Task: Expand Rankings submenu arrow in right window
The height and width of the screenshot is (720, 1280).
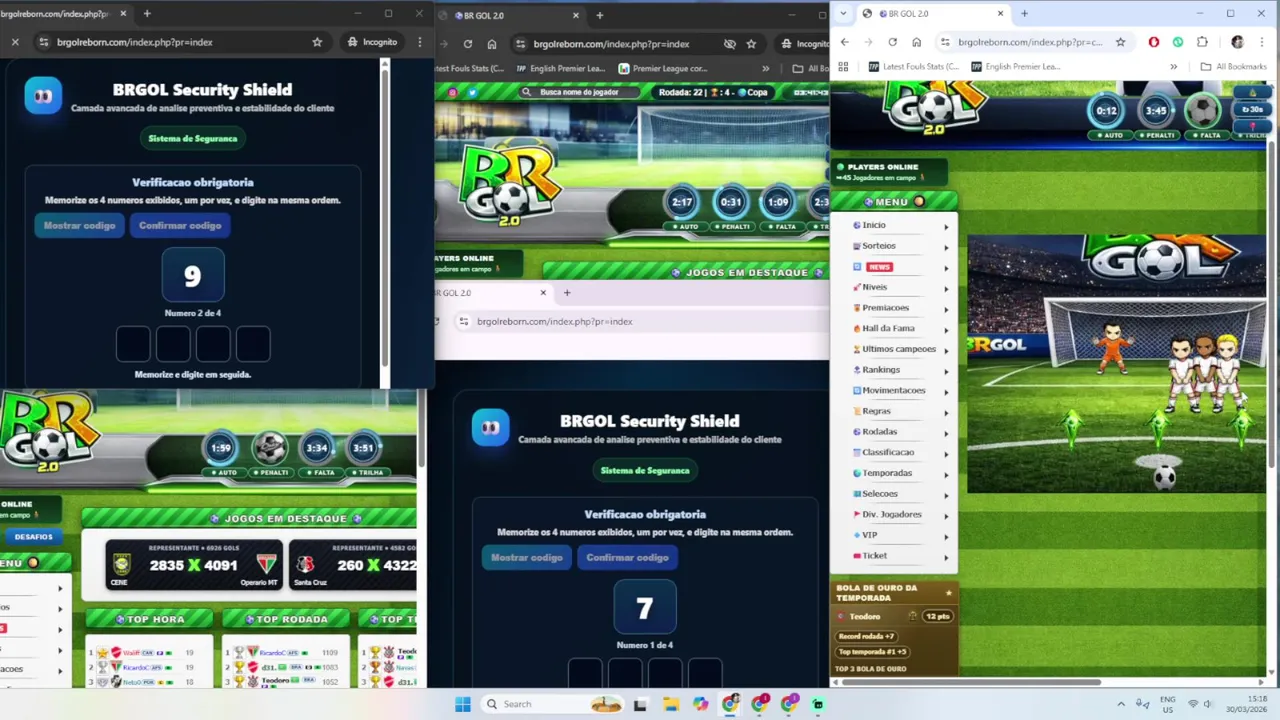Action: click(x=946, y=371)
